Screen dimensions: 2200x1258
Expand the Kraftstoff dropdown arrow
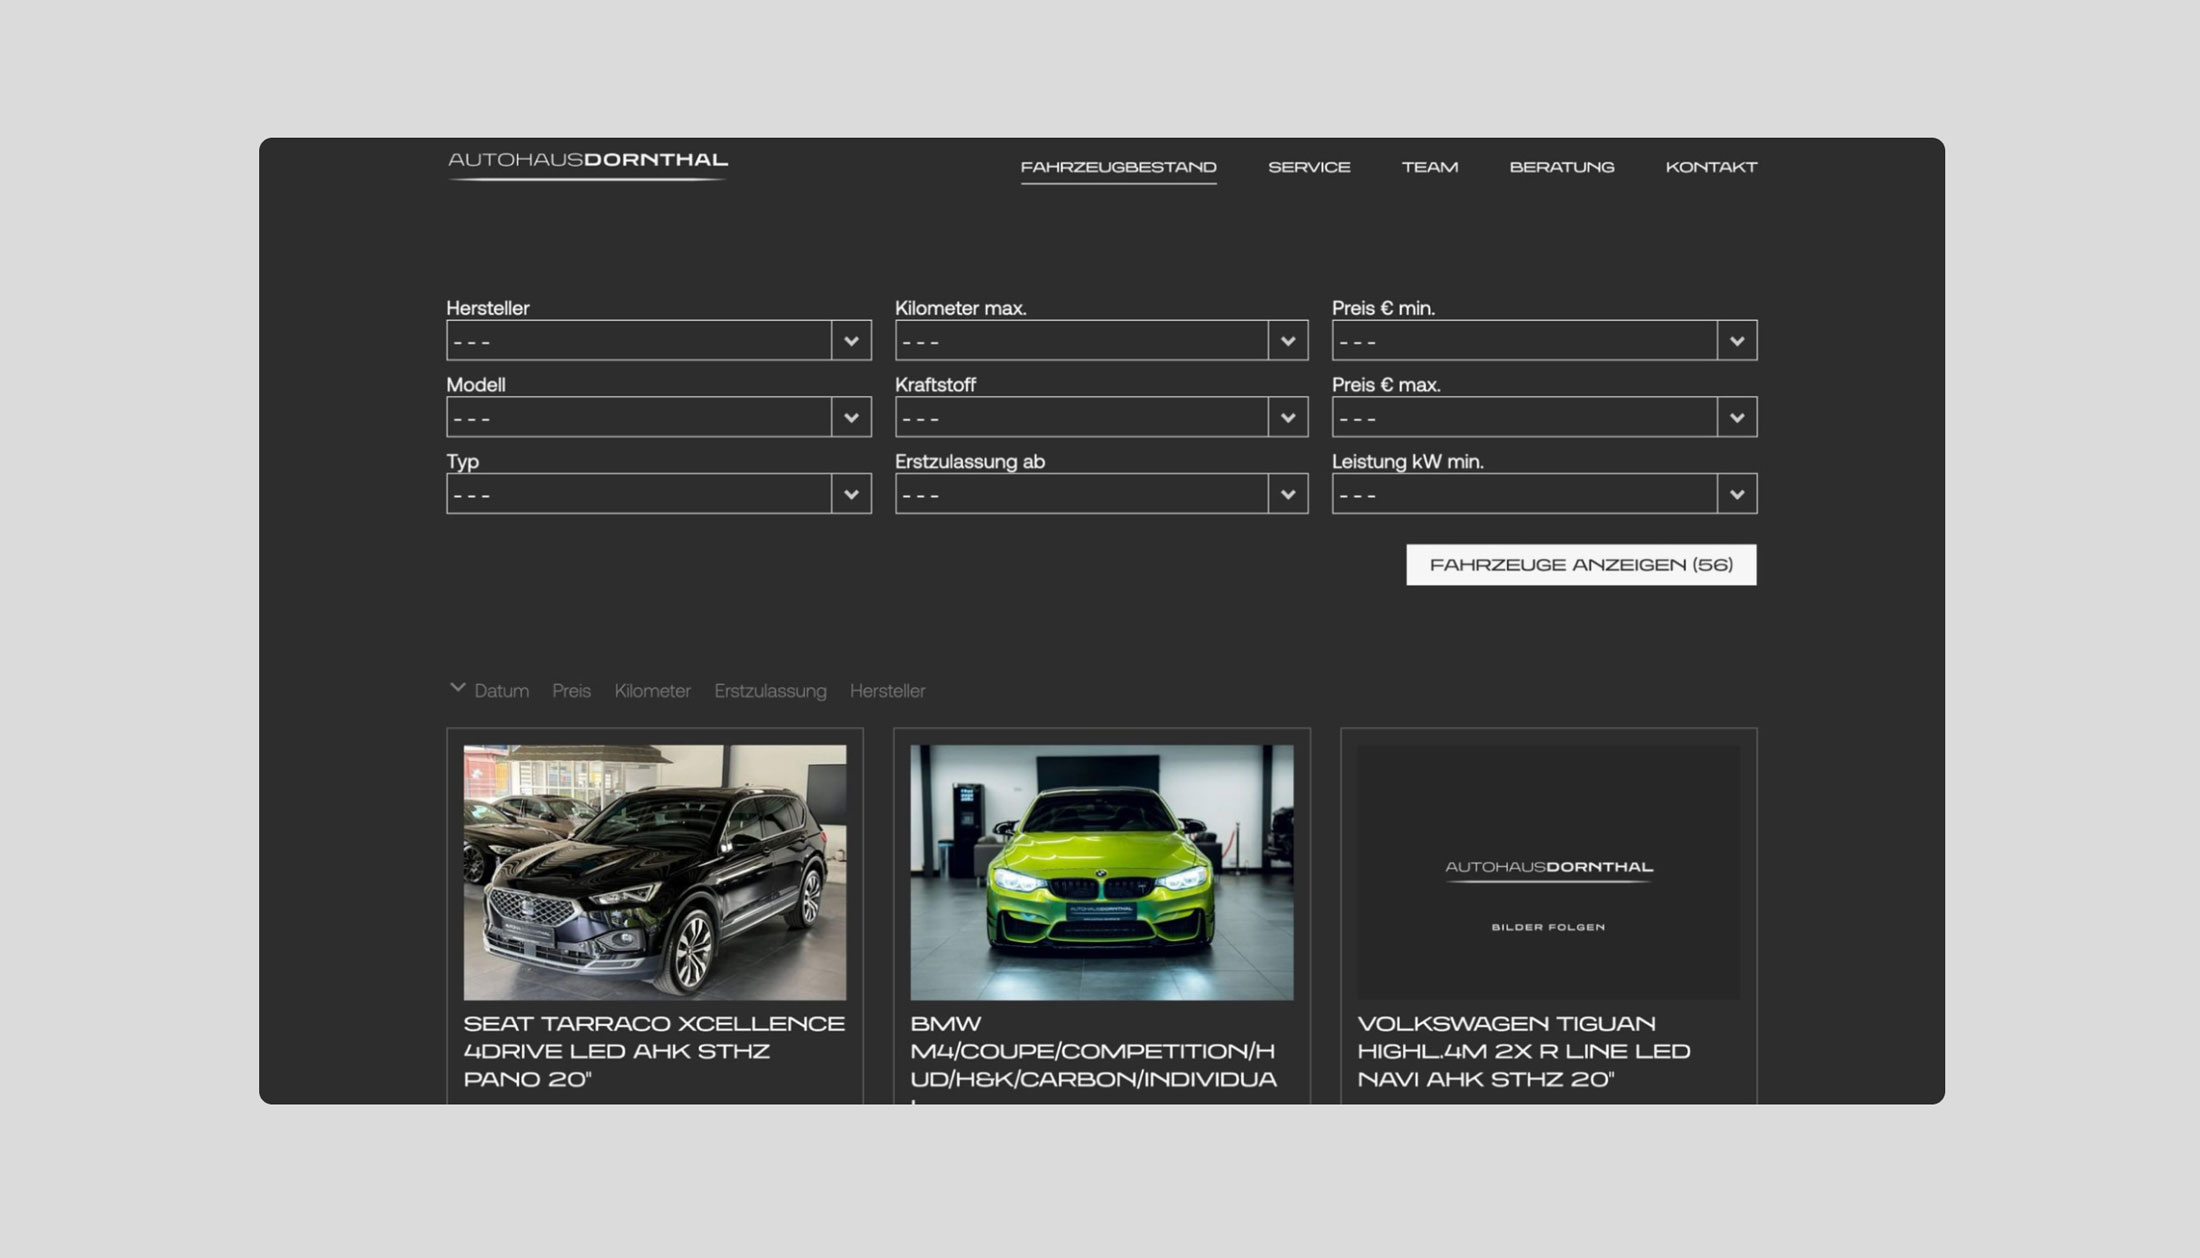tap(1288, 417)
